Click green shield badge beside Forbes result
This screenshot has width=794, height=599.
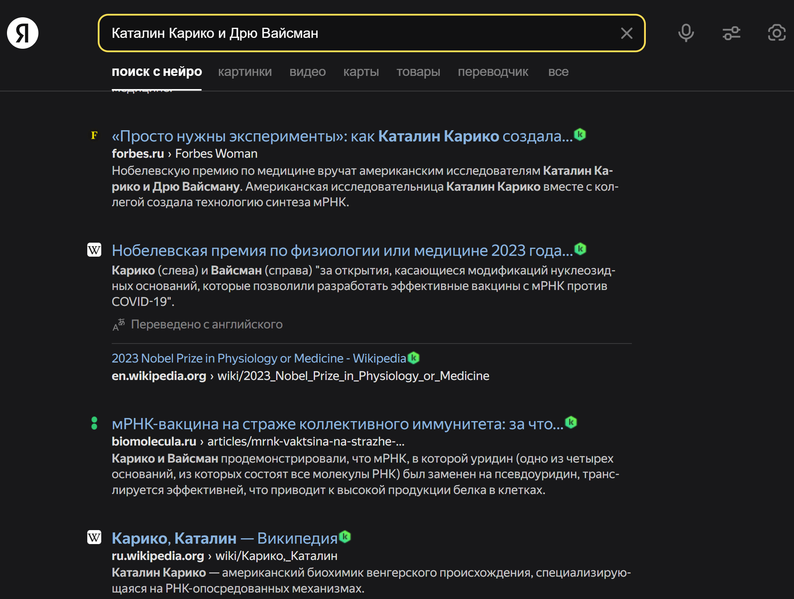[580, 135]
